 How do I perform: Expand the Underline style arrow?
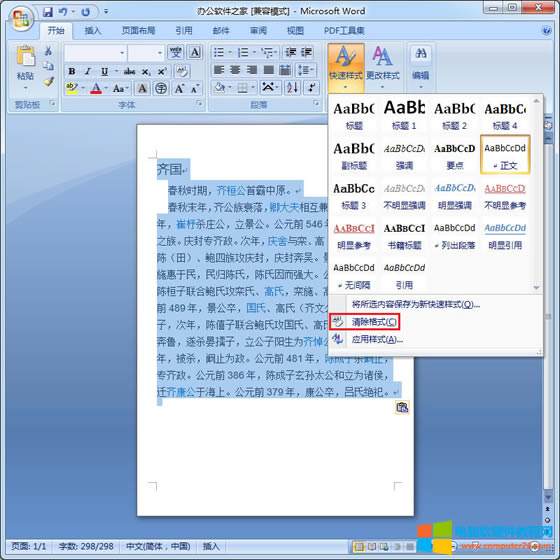pos(116,71)
